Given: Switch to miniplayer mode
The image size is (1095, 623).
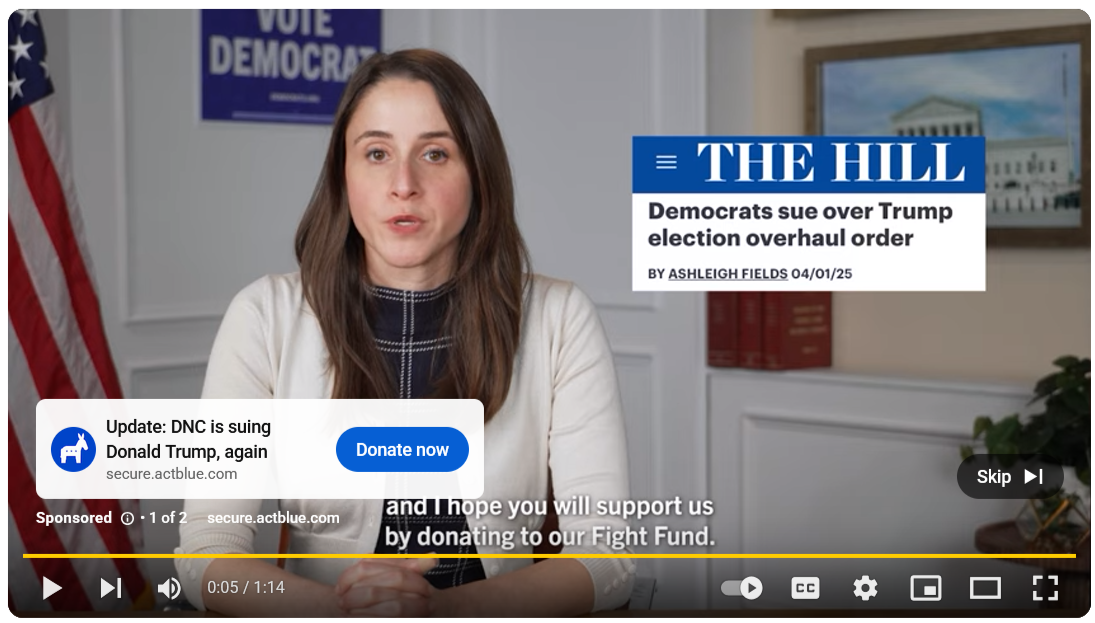Looking at the screenshot, I should (925, 588).
